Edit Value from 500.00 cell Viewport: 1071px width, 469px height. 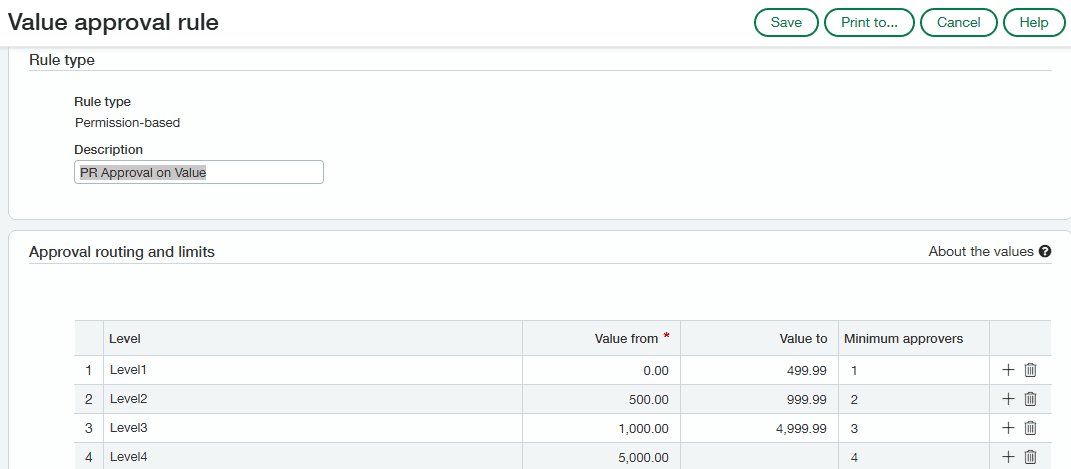pyautogui.click(x=601, y=399)
